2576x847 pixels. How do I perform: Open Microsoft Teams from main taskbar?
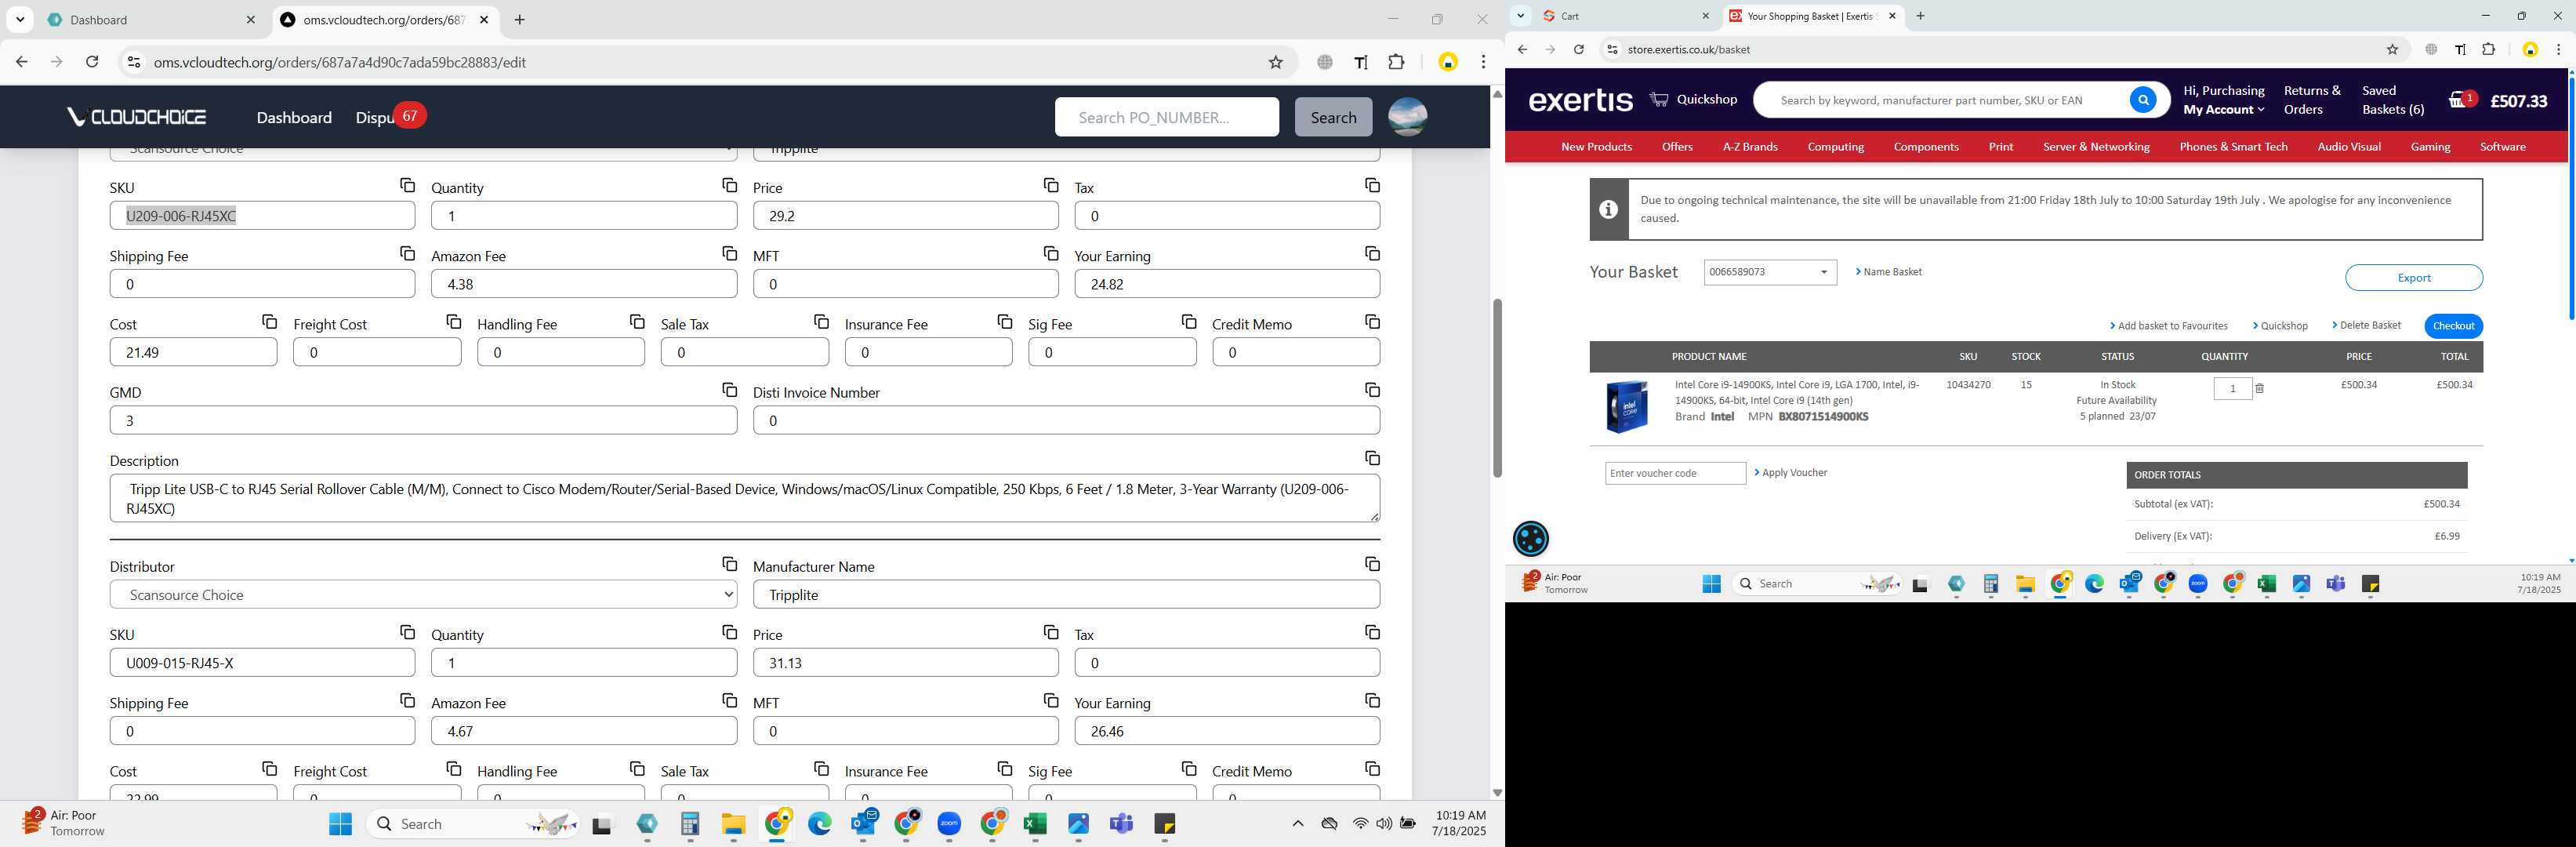pos(1121,824)
